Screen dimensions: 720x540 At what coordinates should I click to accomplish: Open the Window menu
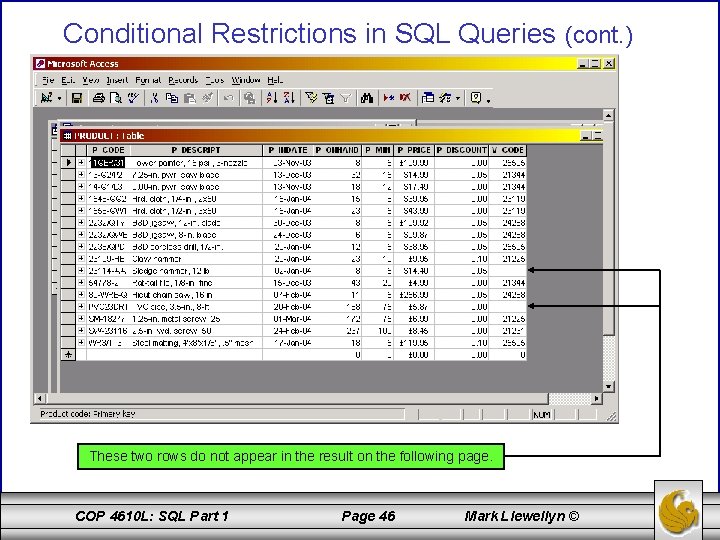point(246,80)
